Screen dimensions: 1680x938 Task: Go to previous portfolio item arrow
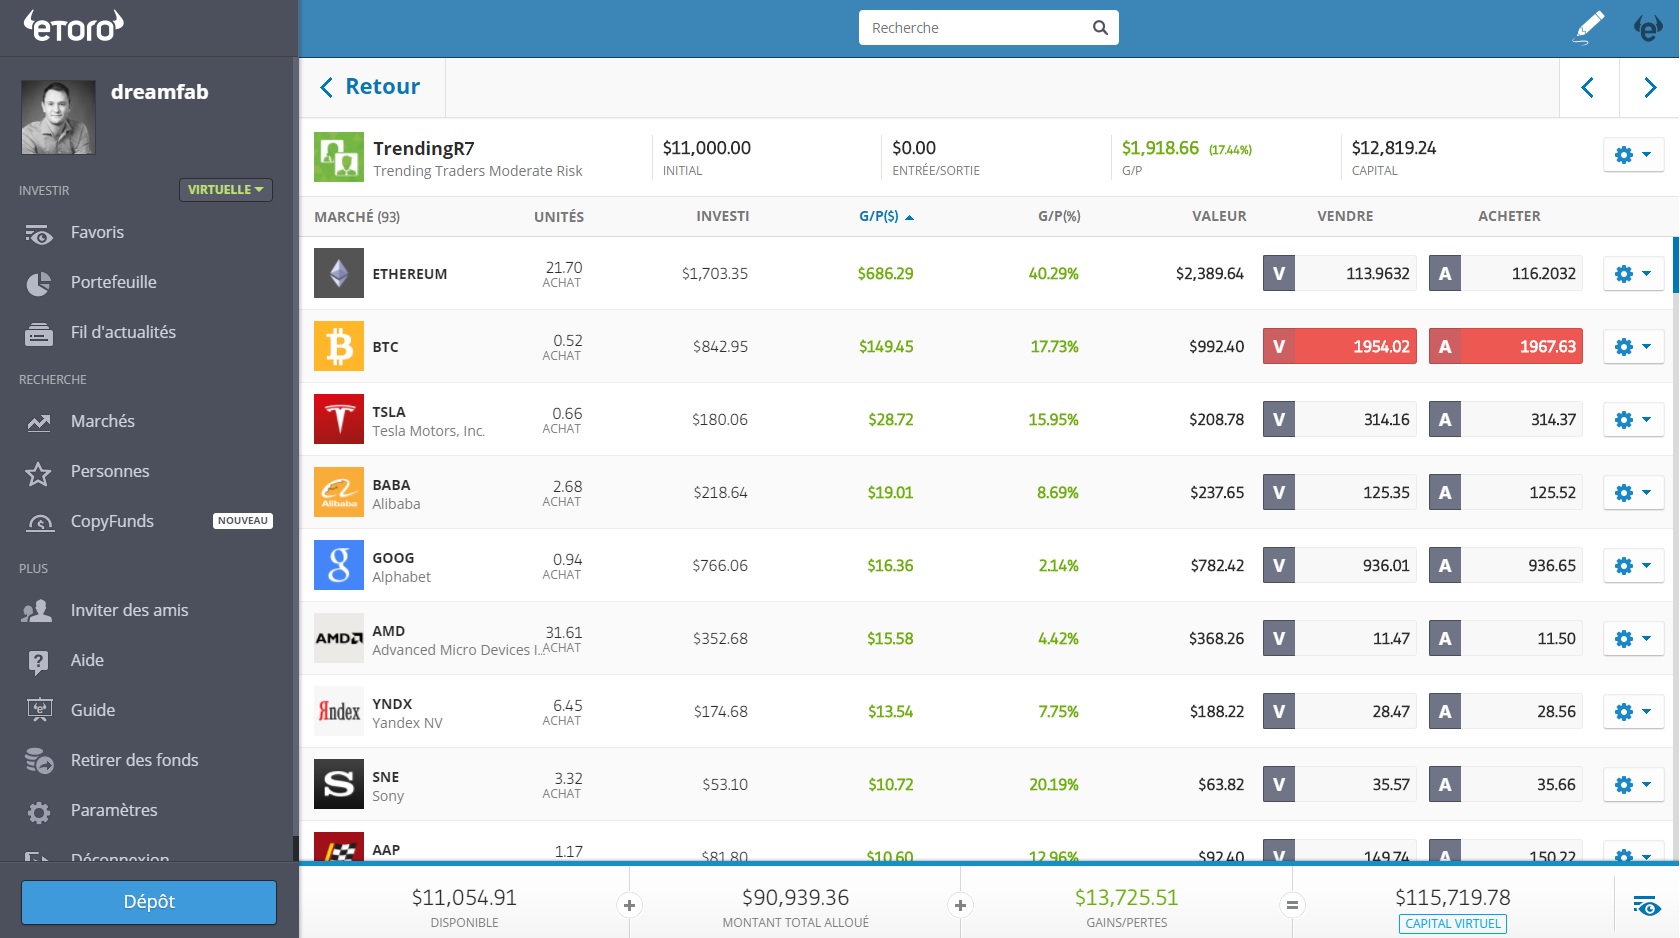(x=1588, y=88)
